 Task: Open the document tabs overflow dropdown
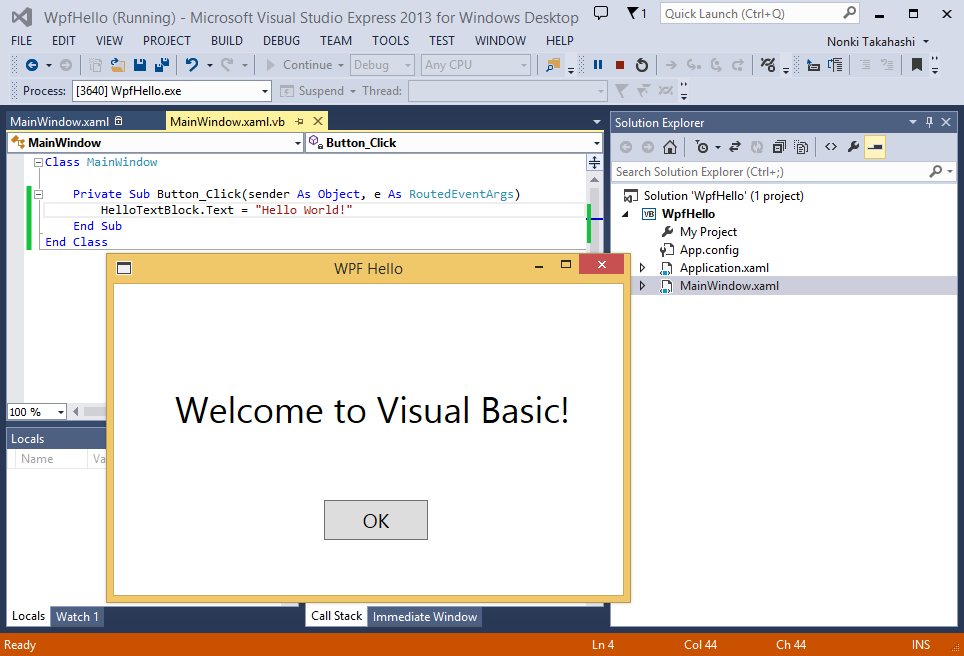tap(596, 122)
